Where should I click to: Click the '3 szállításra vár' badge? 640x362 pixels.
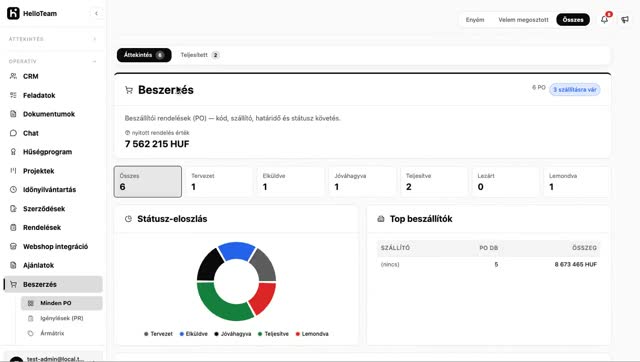(x=575, y=89)
